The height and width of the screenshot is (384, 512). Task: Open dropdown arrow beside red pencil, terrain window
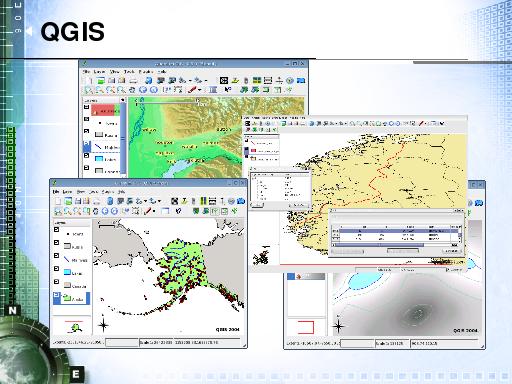coord(200,90)
